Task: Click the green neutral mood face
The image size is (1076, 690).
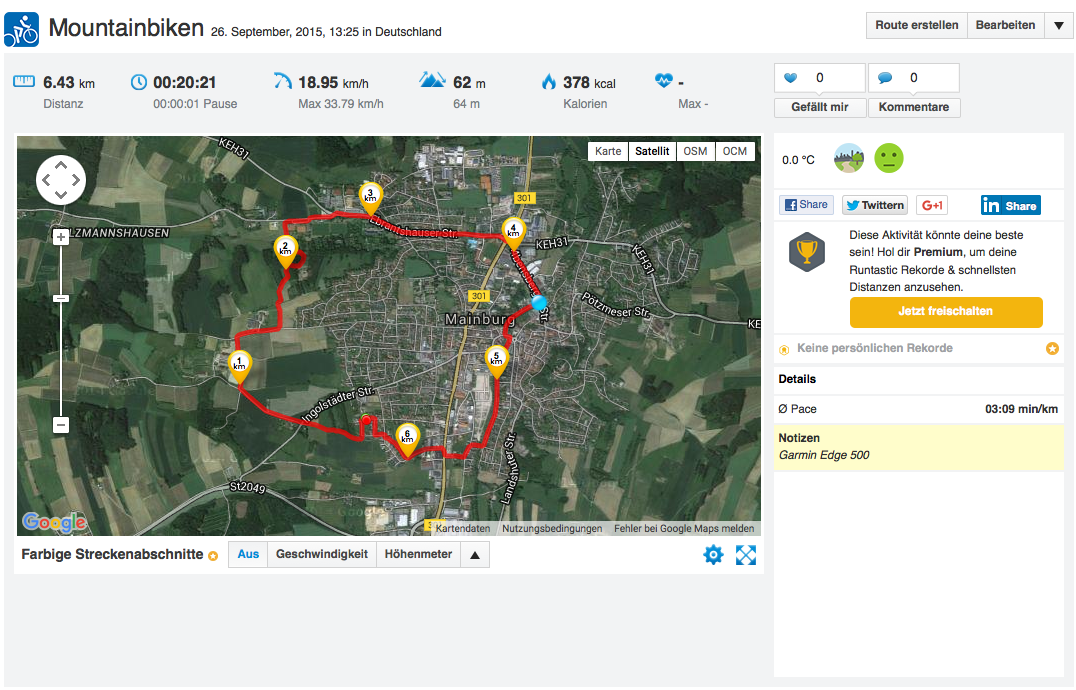Action: [x=889, y=158]
